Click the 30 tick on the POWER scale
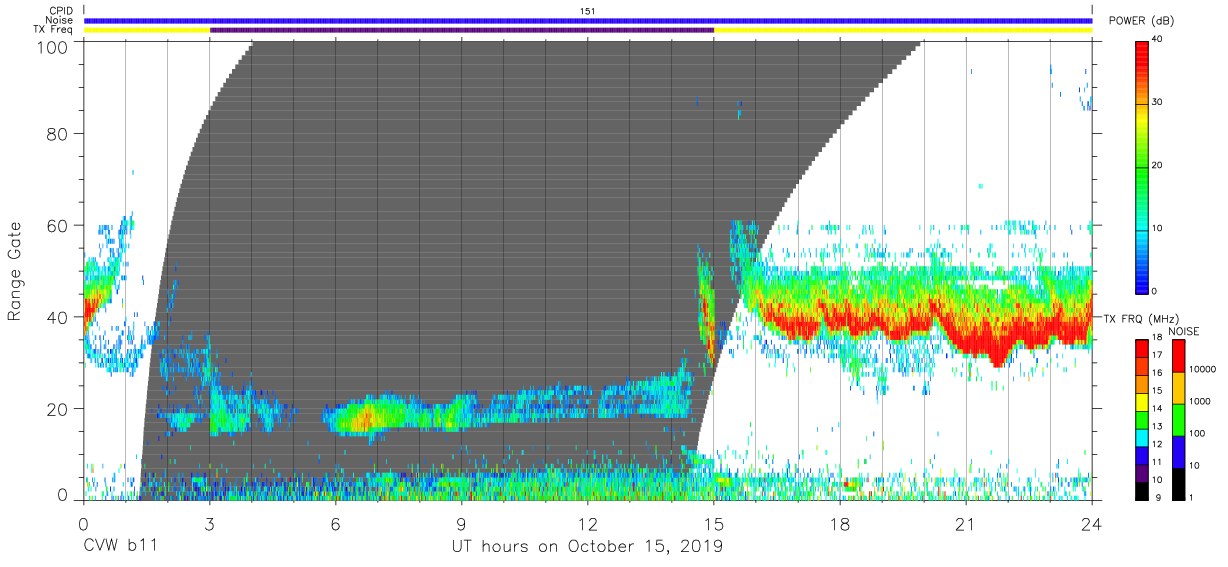The width and height of the screenshot is (1228, 567). (1157, 103)
